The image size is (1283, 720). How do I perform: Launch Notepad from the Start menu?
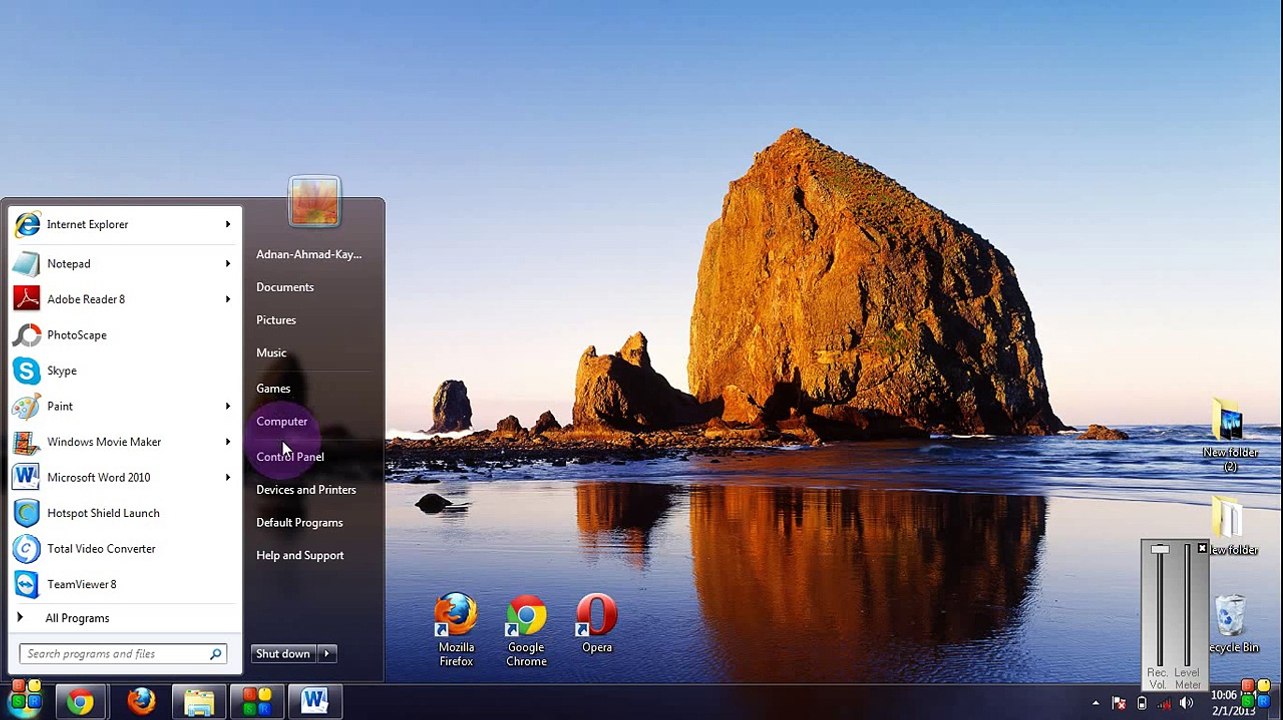[125, 264]
